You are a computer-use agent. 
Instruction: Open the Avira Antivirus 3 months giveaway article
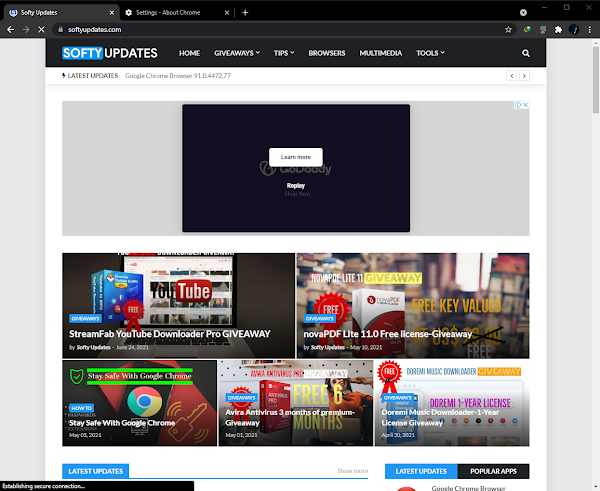[x=290, y=418]
